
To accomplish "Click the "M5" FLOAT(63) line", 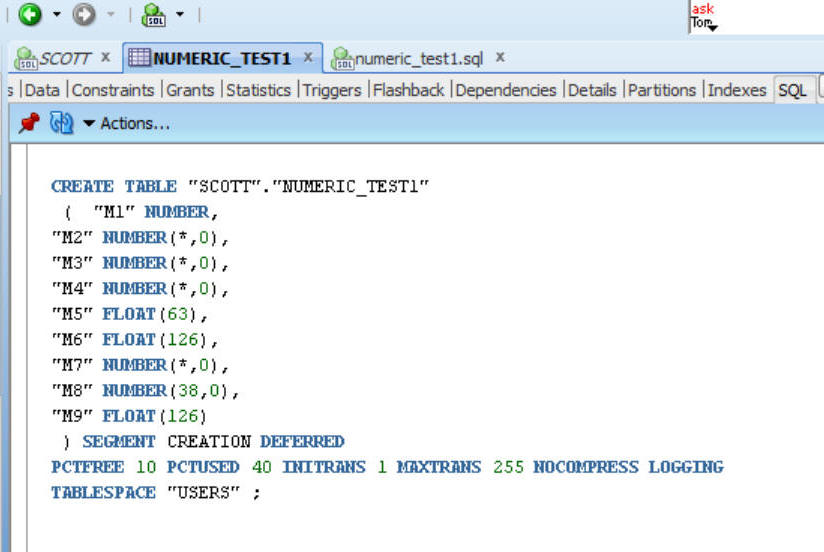I will (130, 314).
